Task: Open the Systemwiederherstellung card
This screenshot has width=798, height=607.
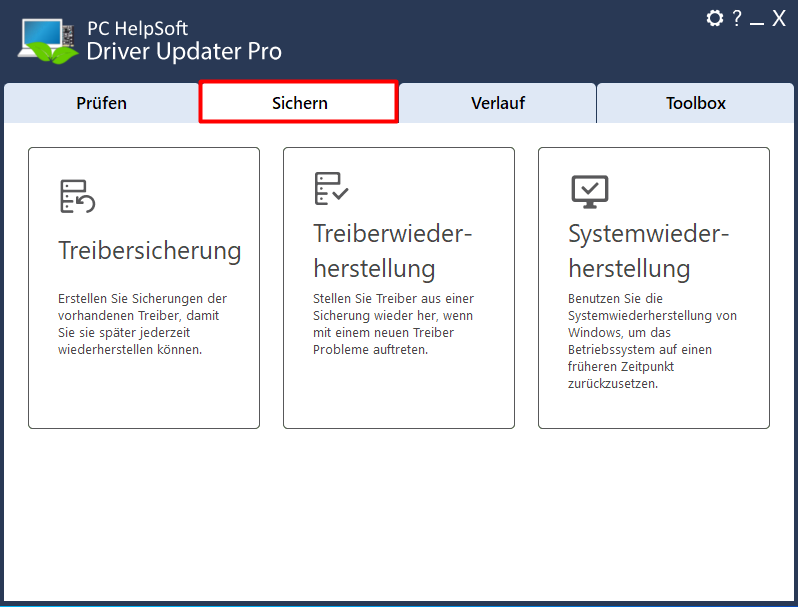Action: [654, 288]
